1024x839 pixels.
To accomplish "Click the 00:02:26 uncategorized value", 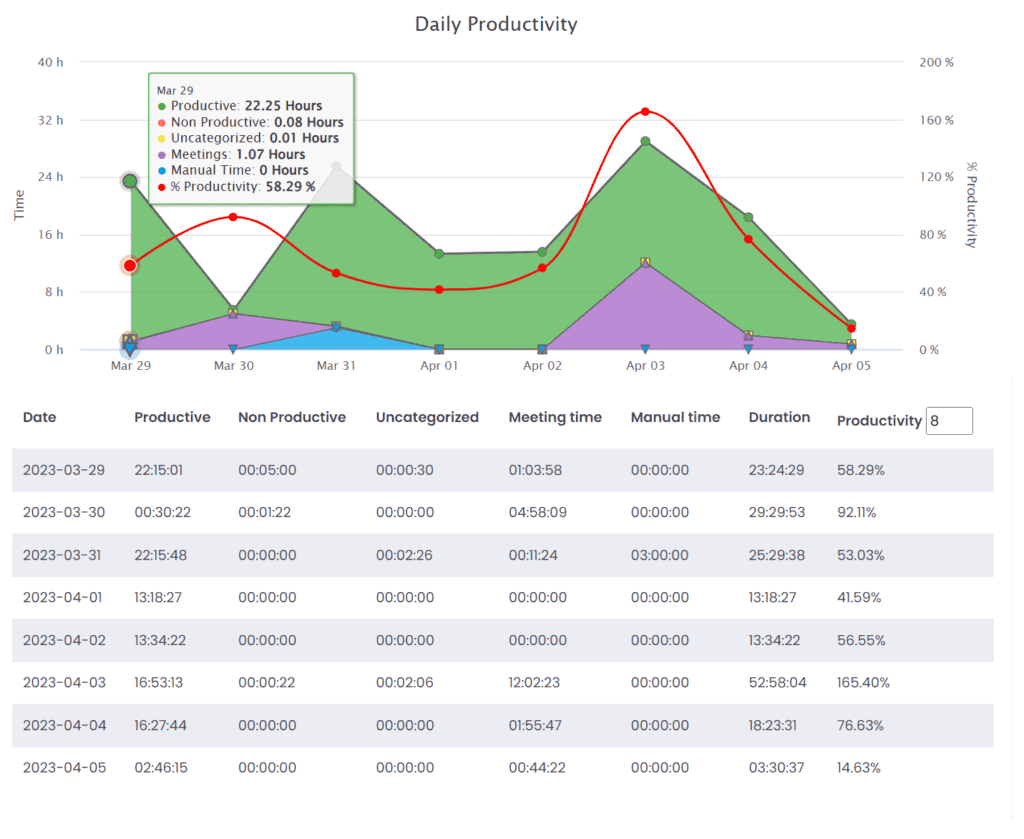I will 404,556.
